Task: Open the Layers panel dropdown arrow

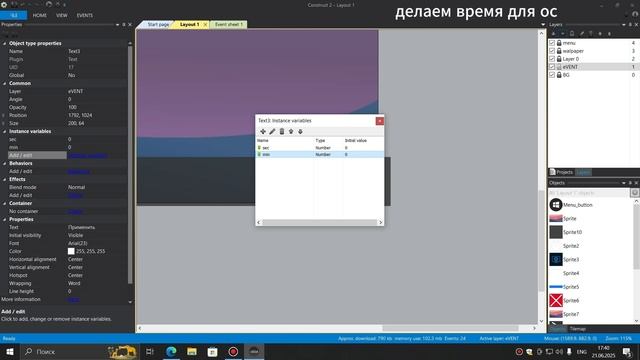Action: coord(624,24)
